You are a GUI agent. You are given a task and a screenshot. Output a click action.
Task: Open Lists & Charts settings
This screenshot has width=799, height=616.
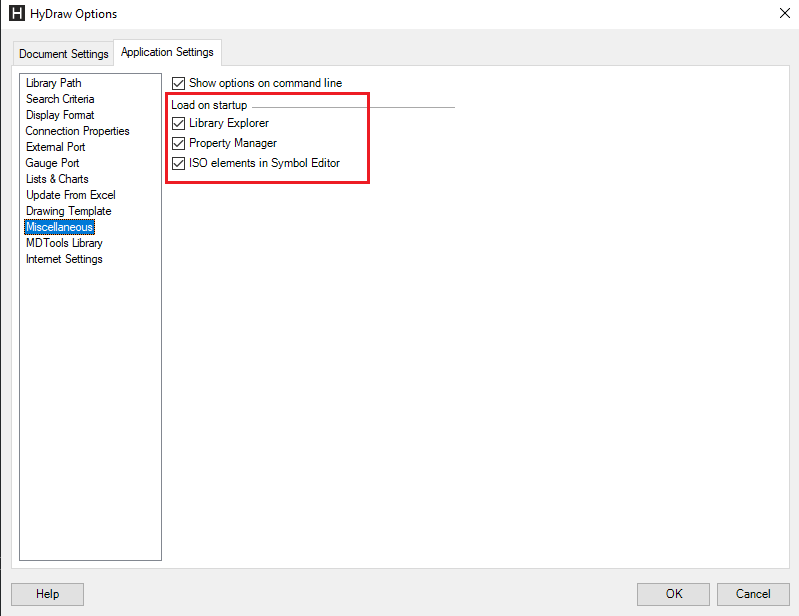(57, 179)
